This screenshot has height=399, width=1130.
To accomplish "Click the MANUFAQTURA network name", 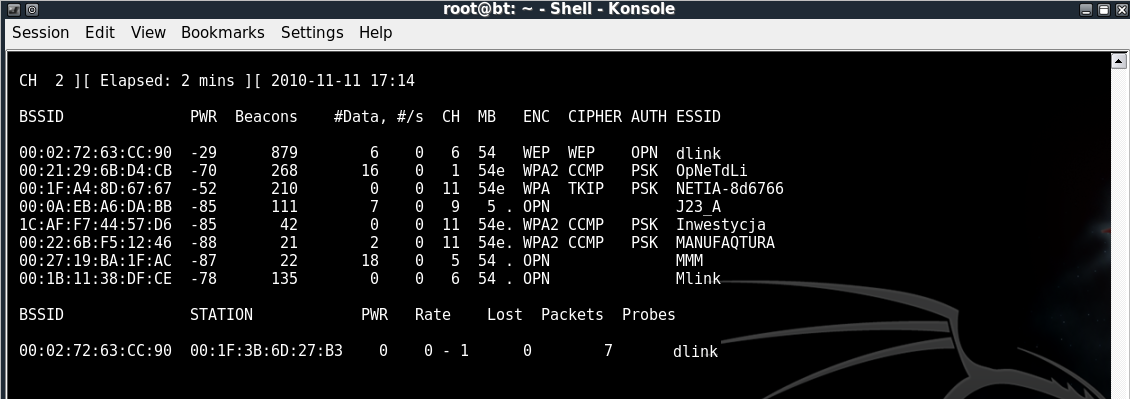I will click(x=725, y=243).
